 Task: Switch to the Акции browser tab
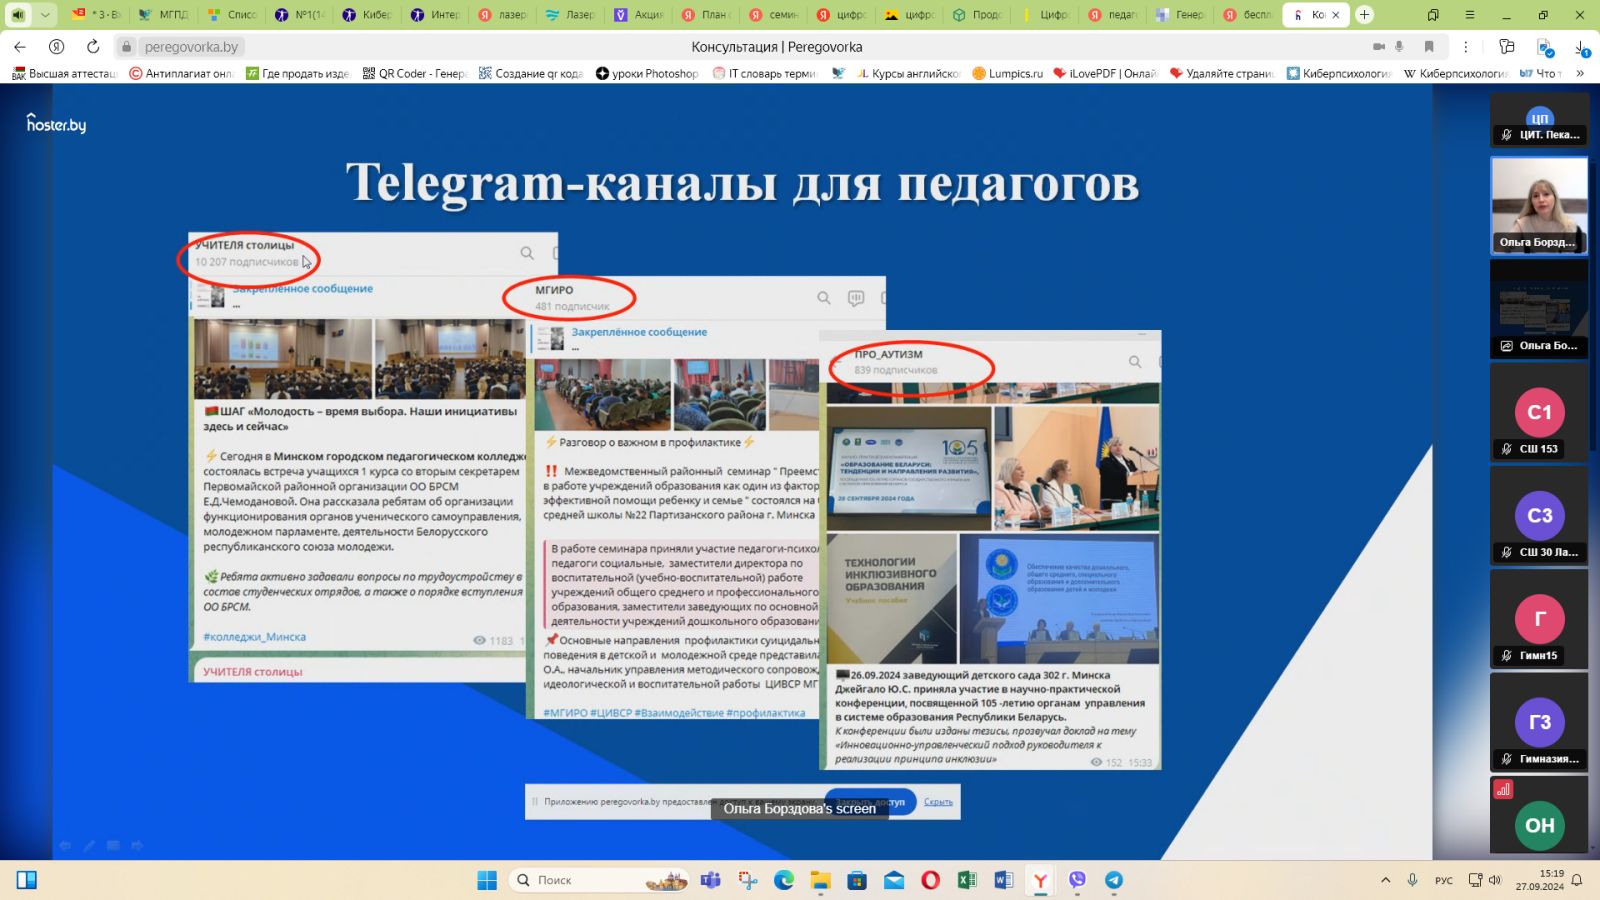[638, 15]
